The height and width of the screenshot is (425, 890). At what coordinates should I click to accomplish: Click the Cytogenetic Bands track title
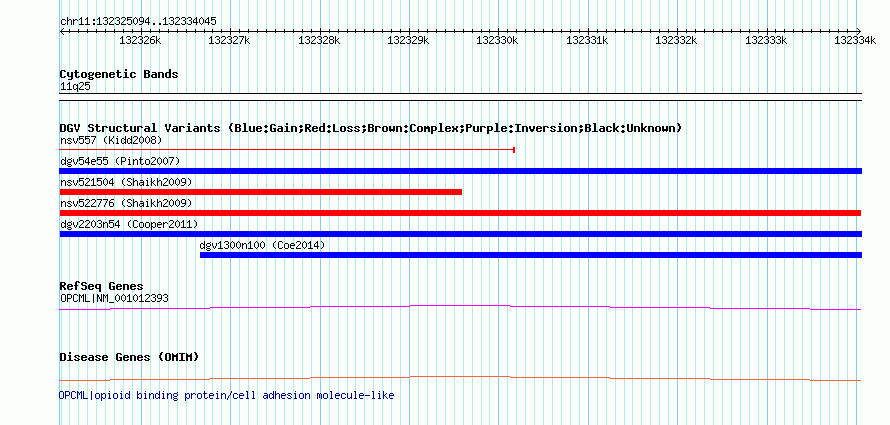click(x=119, y=74)
